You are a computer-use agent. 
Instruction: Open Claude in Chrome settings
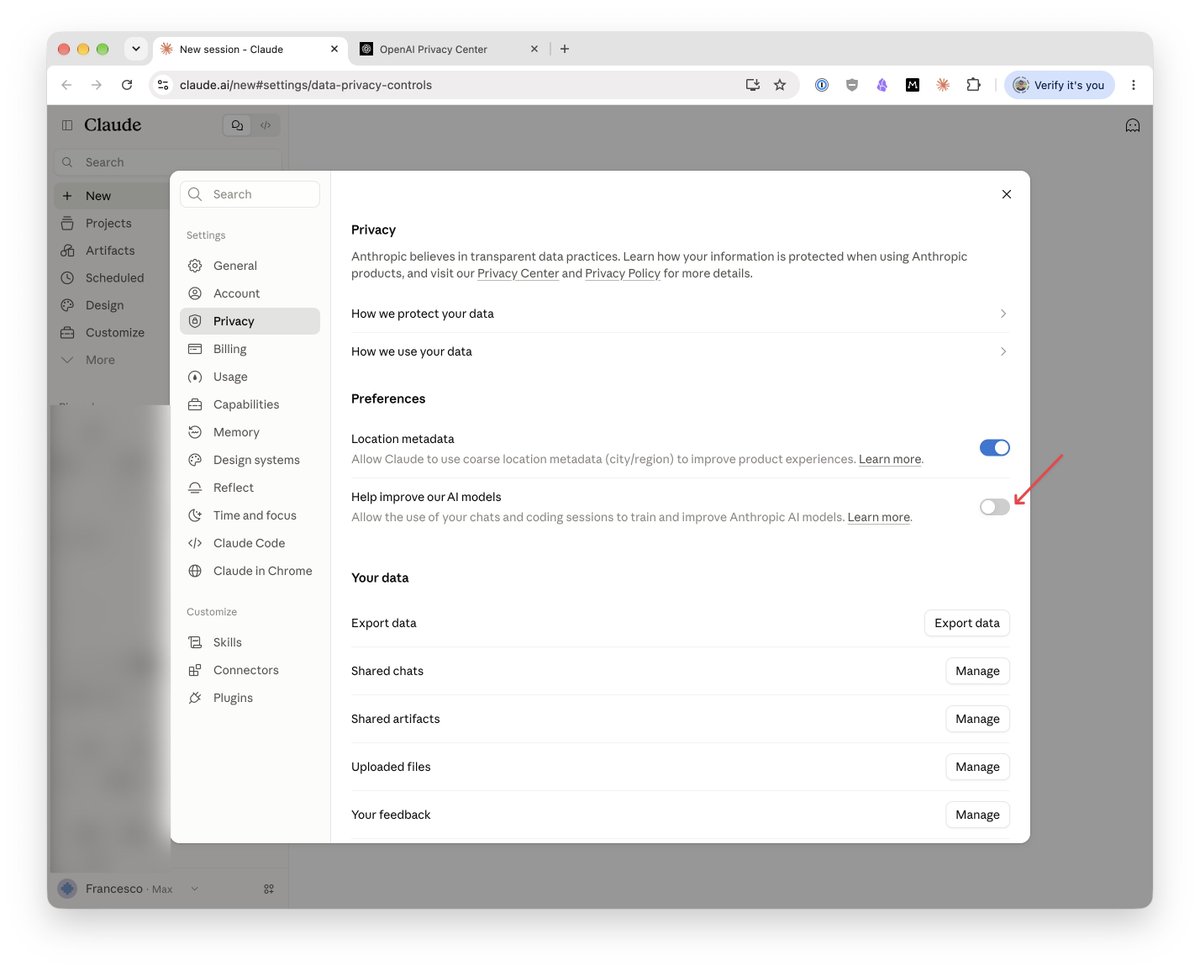click(250, 571)
